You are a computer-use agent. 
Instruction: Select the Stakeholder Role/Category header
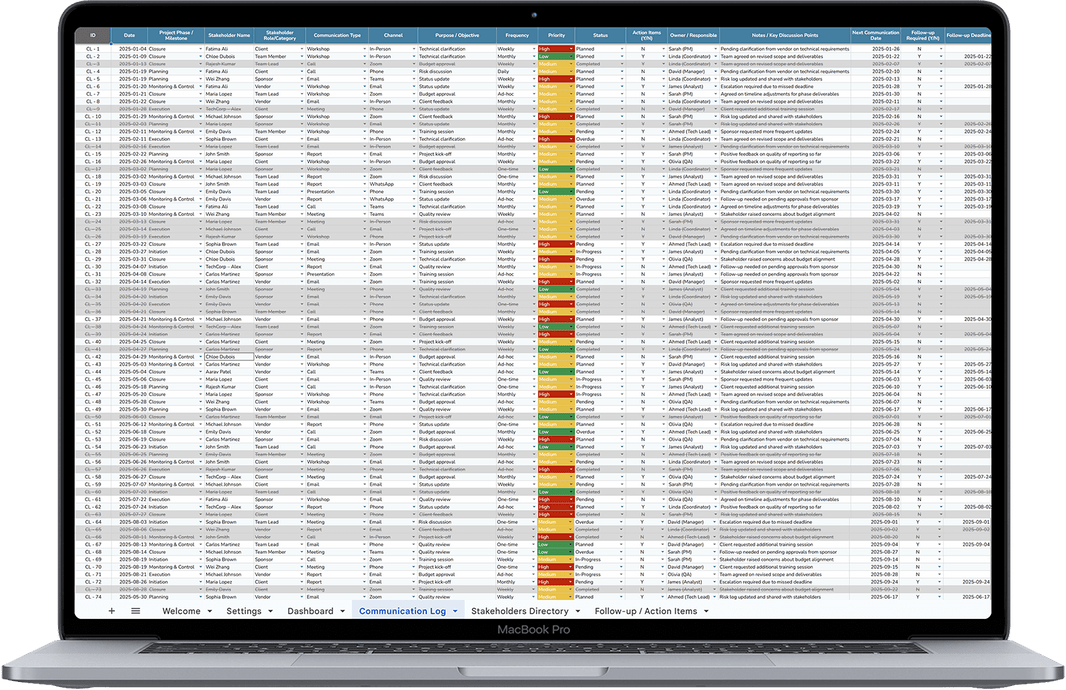[x=279, y=35]
